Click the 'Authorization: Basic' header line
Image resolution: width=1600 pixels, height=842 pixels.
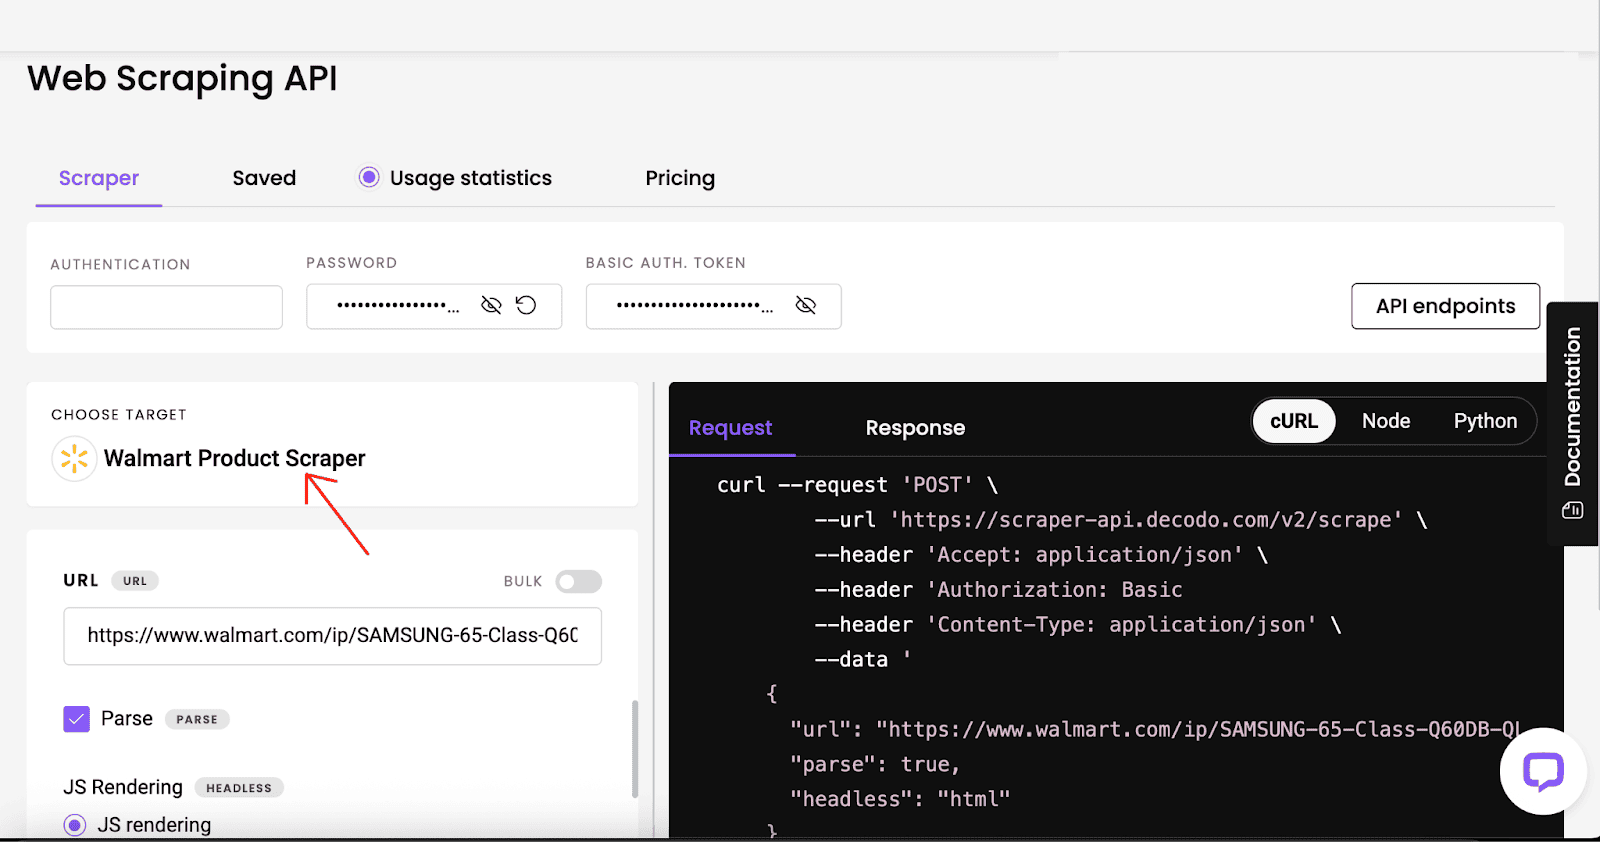point(998,590)
